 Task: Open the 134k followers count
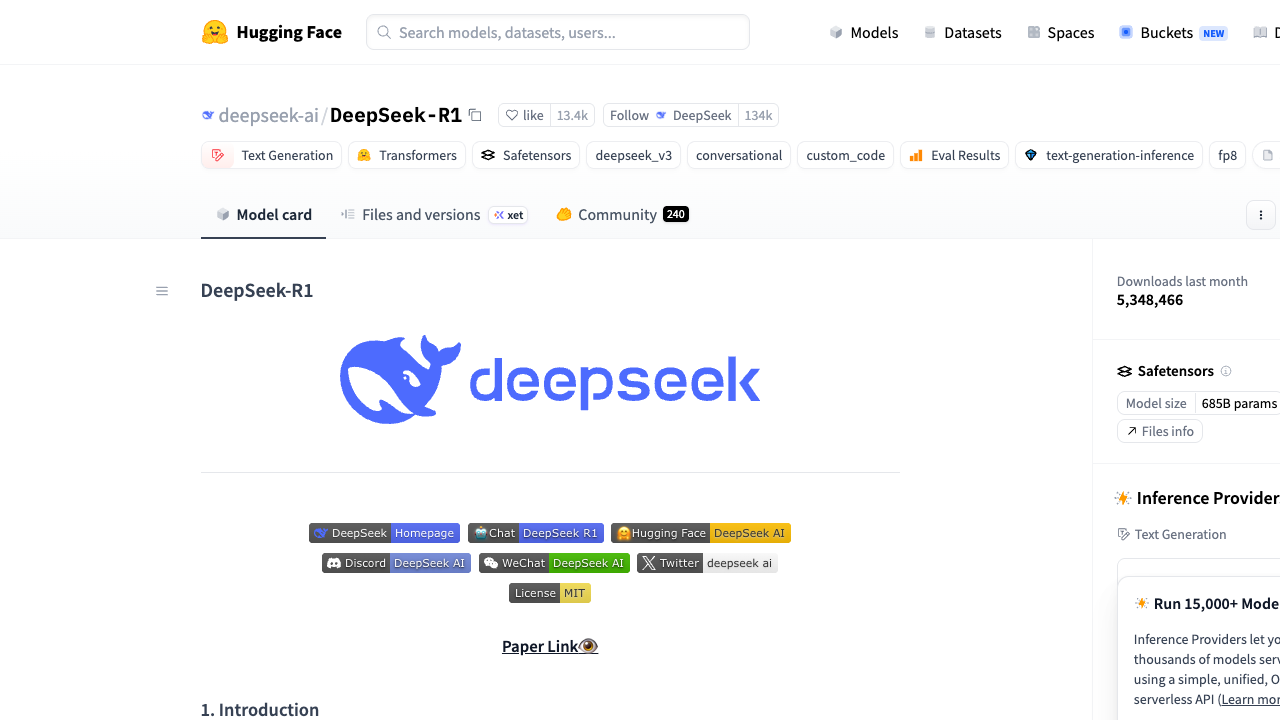[758, 115]
